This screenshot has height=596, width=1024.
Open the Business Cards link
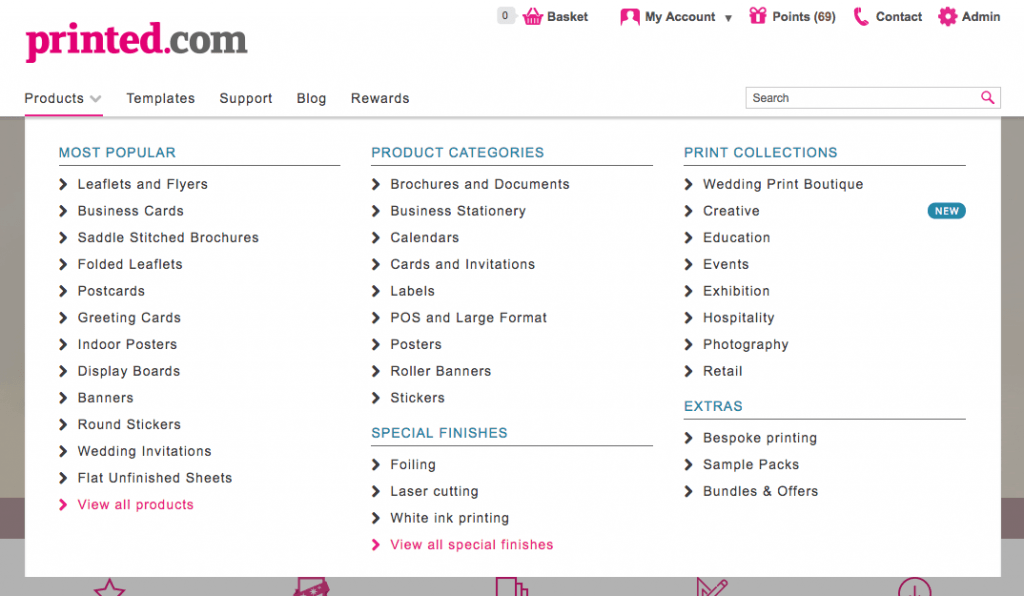[x=130, y=211]
